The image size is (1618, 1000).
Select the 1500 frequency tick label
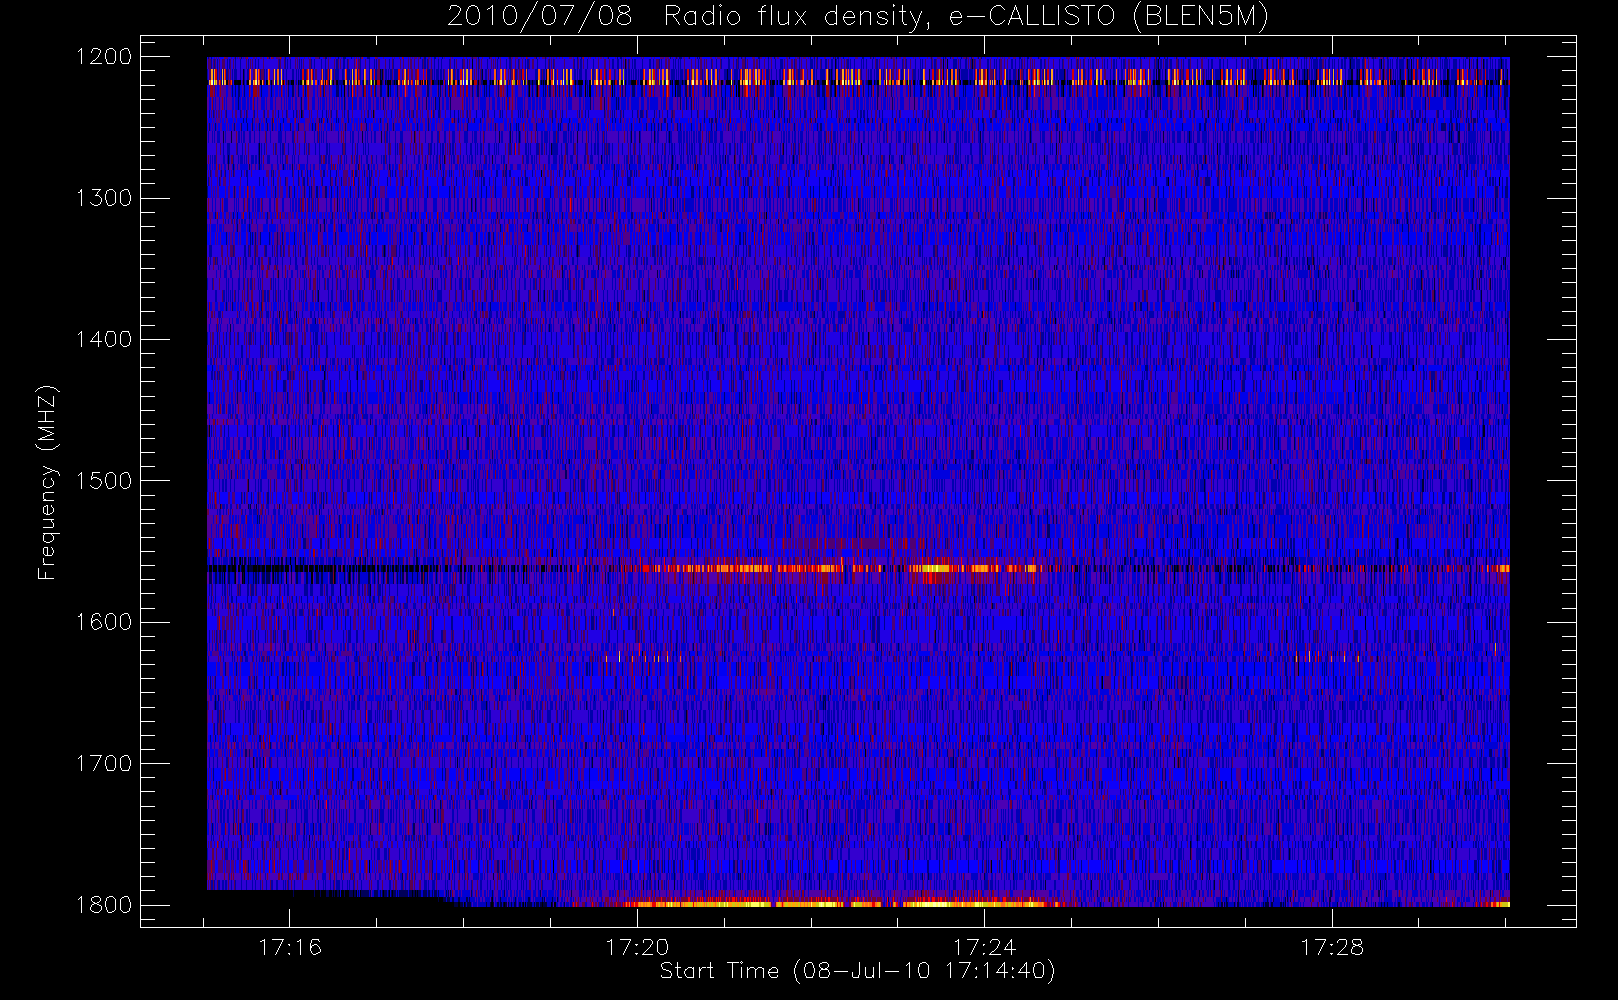click(105, 481)
